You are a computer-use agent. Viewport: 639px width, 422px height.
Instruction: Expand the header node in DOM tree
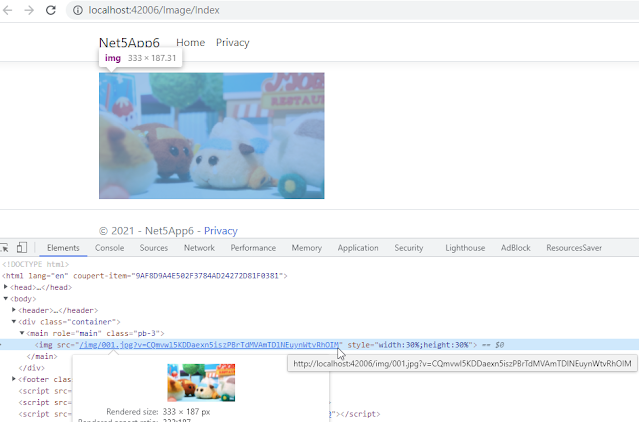(x=14, y=310)
